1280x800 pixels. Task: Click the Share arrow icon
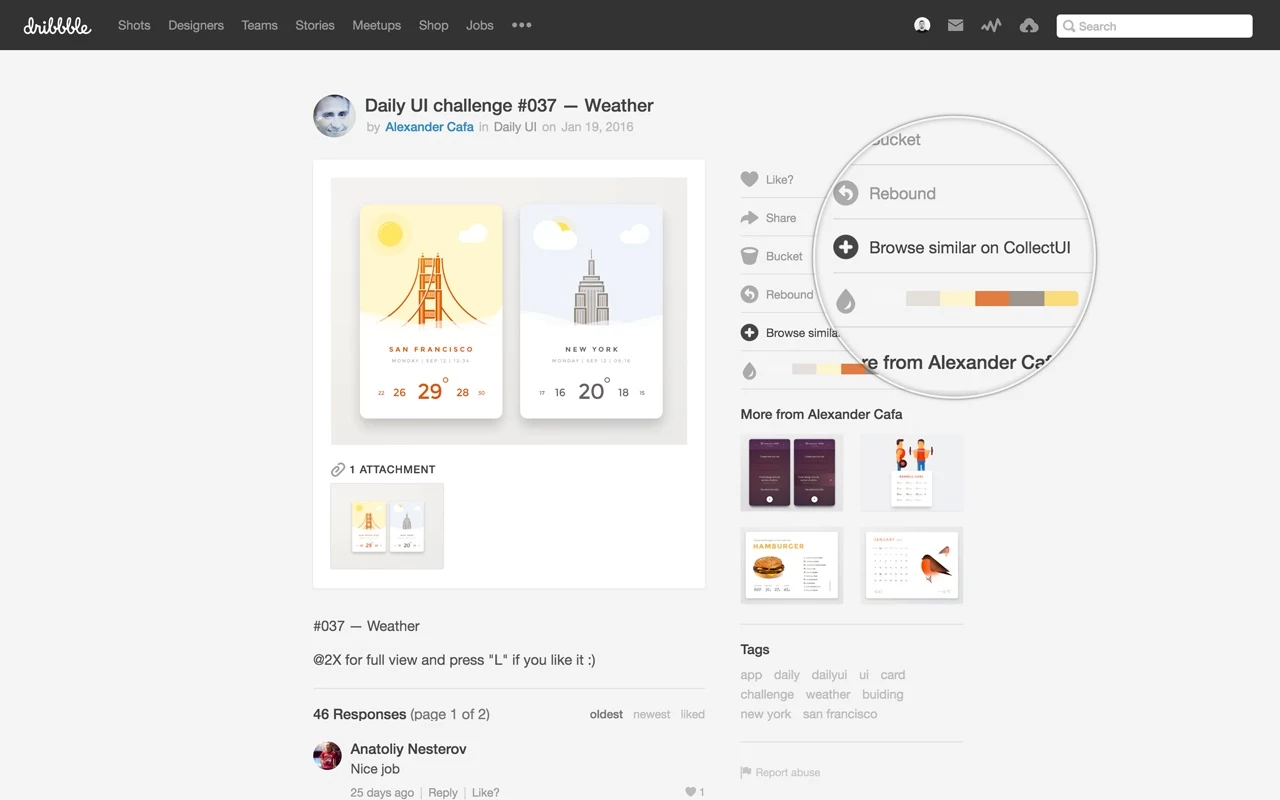click(749, 218)
